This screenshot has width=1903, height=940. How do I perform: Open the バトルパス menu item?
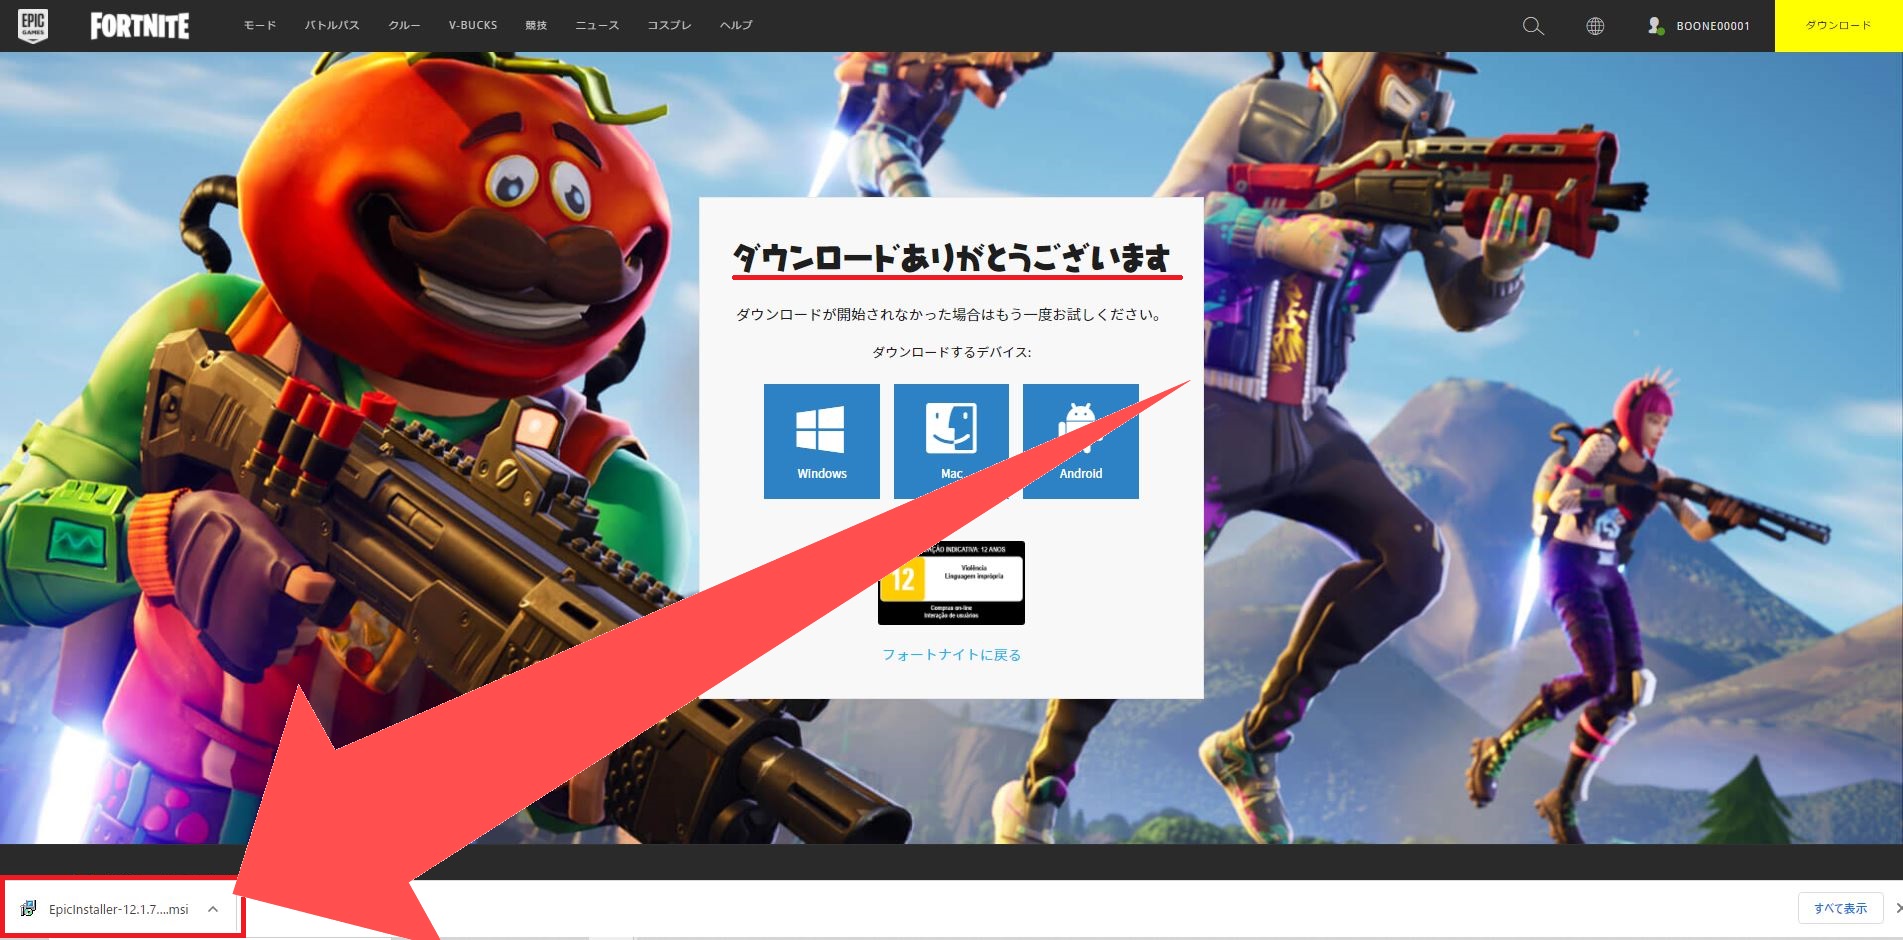(x=332, y=26)
